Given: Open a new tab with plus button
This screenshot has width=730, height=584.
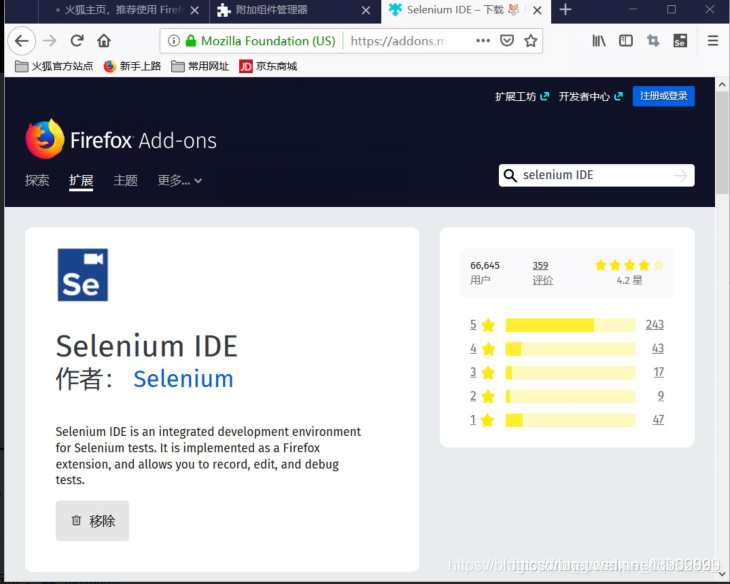Looking at the screenshot, I should 565,10.
